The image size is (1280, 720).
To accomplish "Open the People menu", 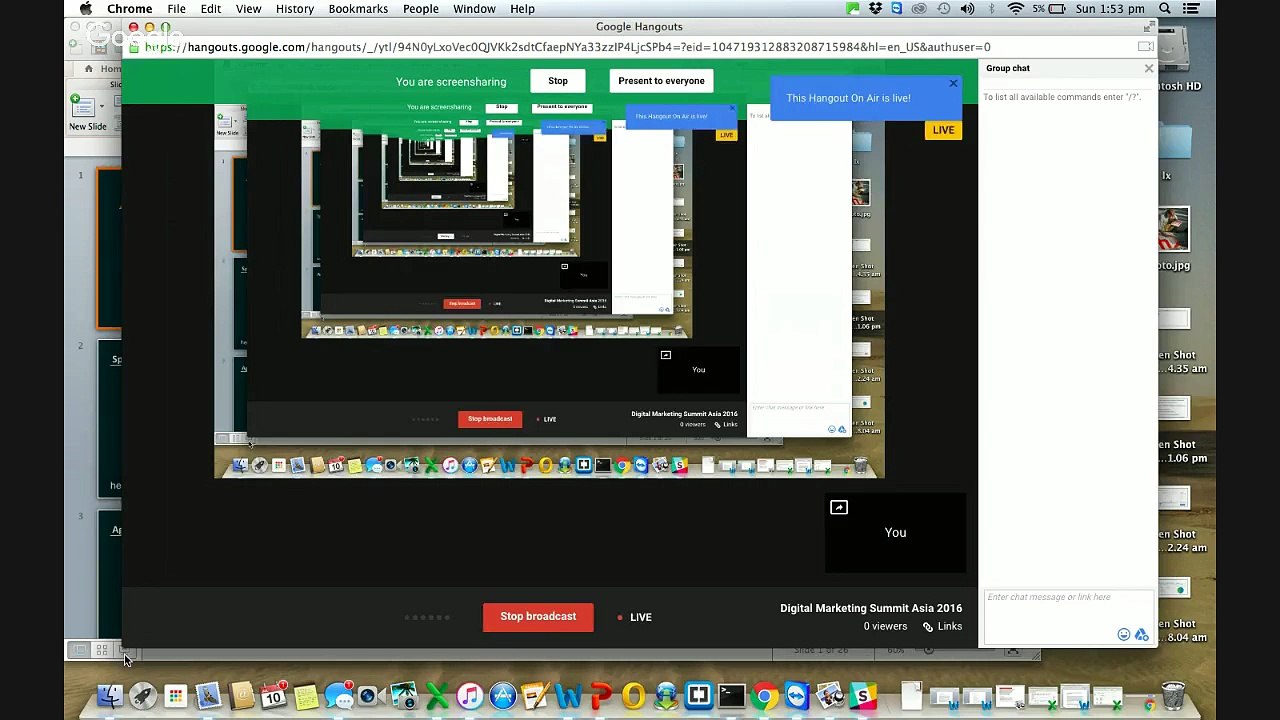I will tap(420, 9).
